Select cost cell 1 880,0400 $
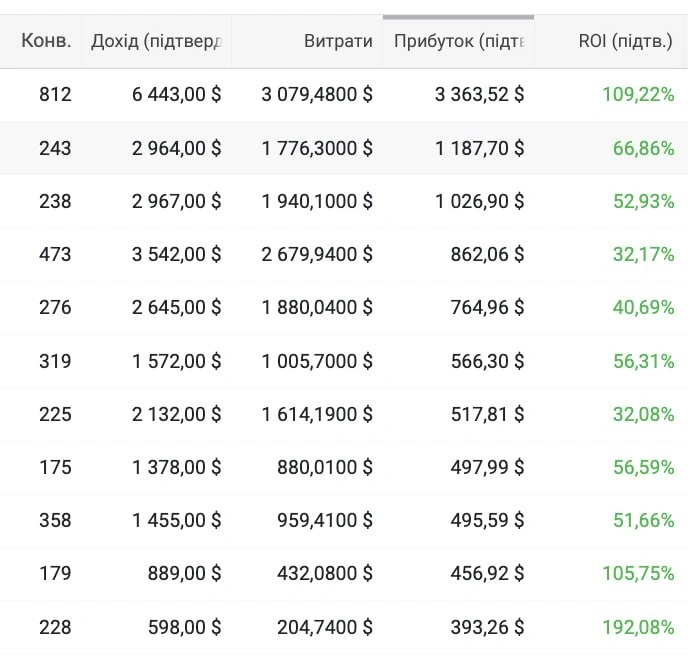The image size is (688, 655). pyautogui.click(x=317, y=308)
